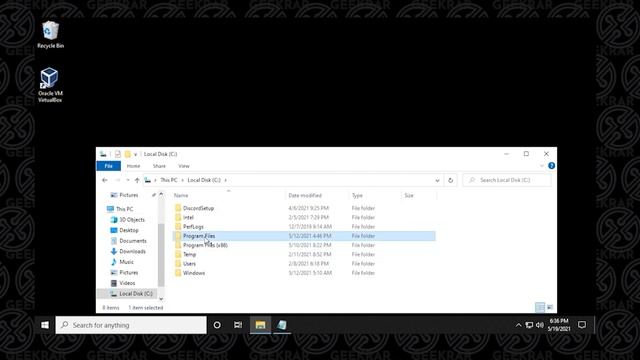Open network status tray icon

[529, 325]
